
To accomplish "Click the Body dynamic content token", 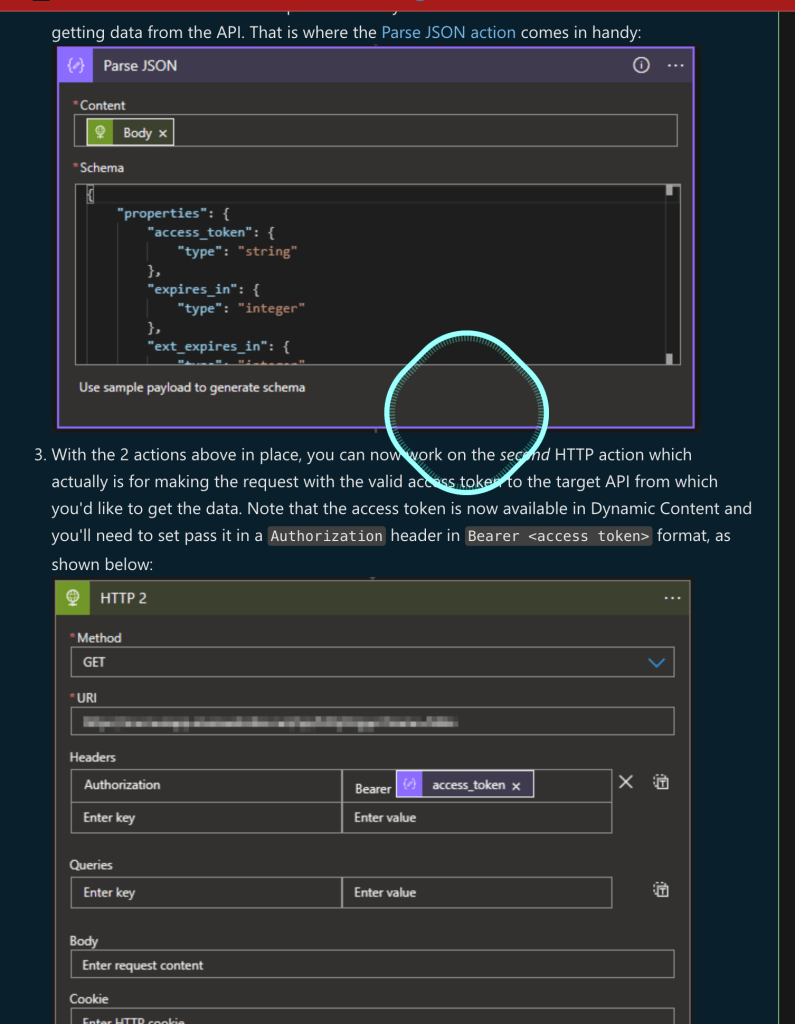I will point(131,133).
